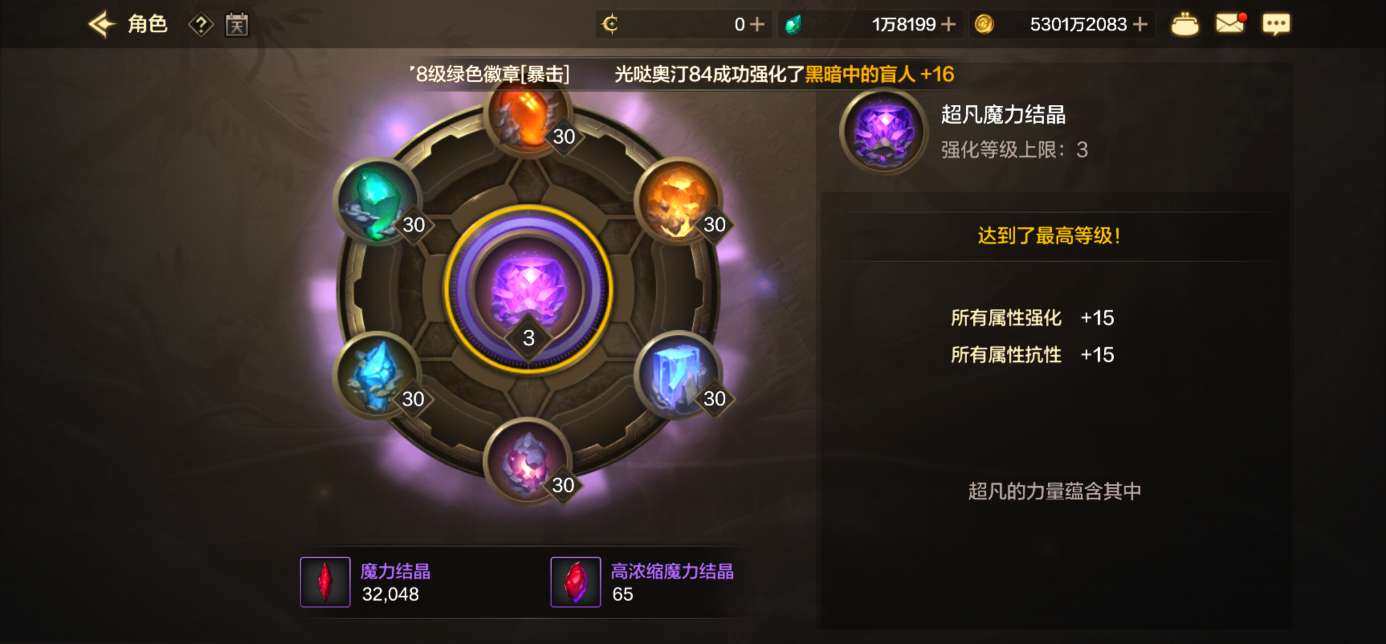Open the question mark help icon
Image resolution: width=1386 pixels, height=644 pixels.
tap(201, 25)
